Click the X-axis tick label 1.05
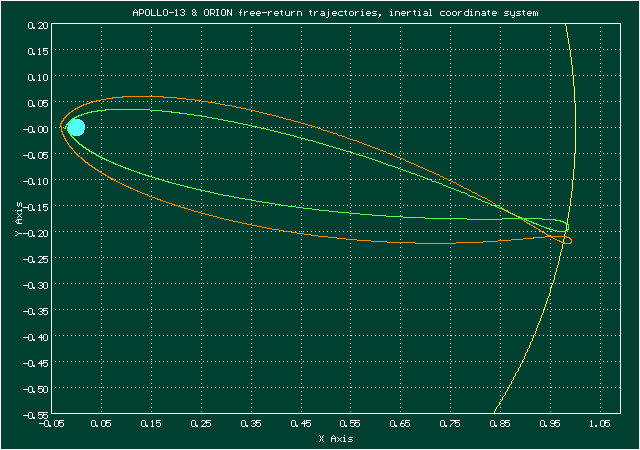The width and height of the screenshot is (640, 450). click(x=600, y=424)
